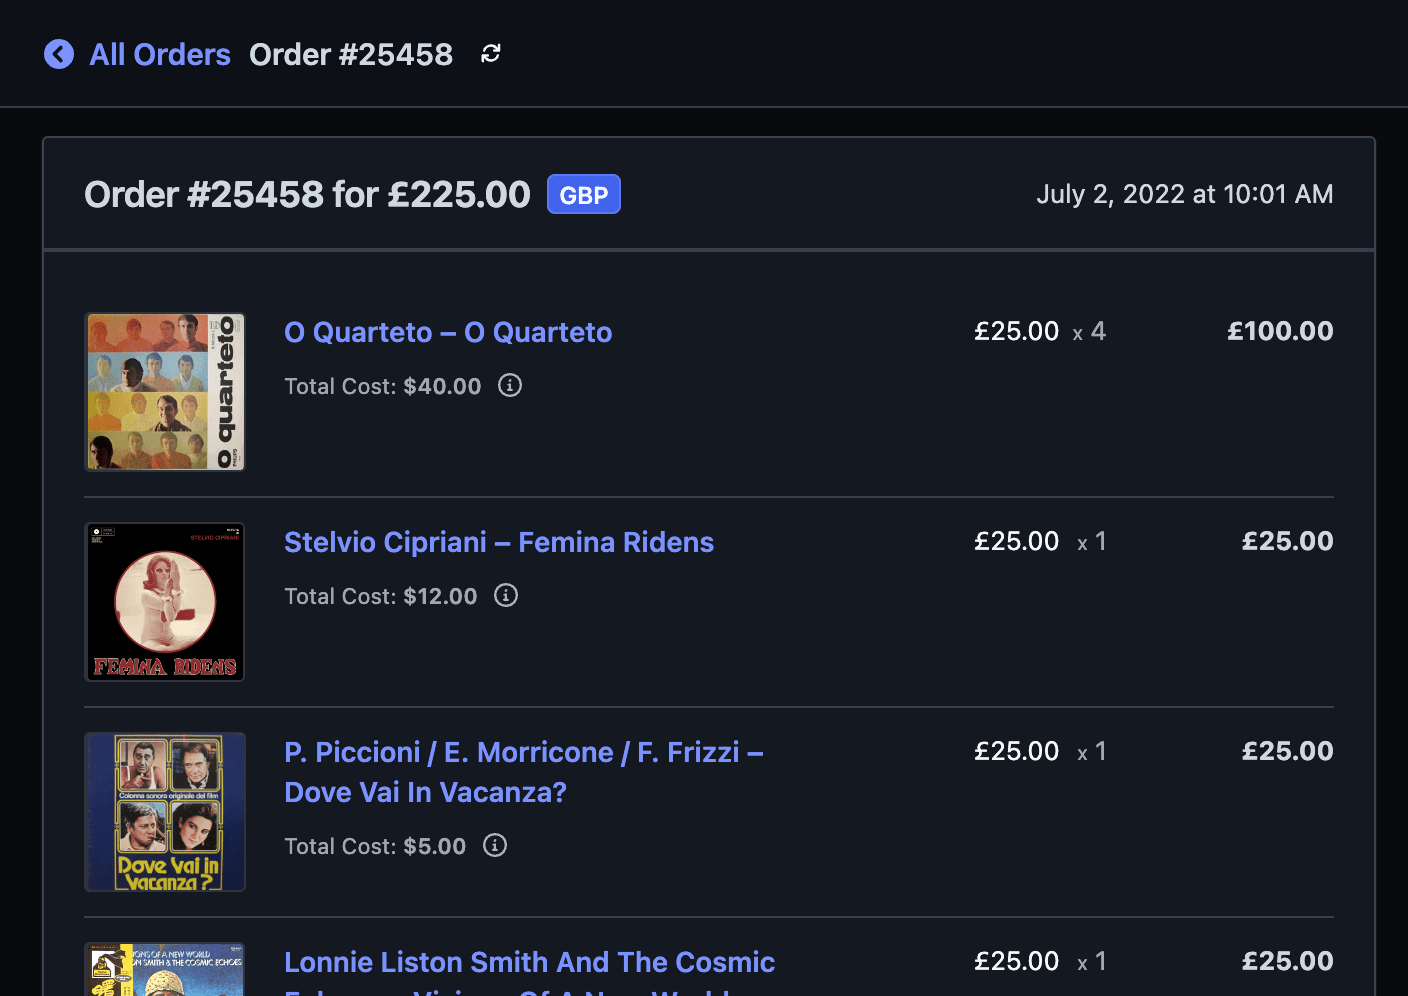Open cost info icon for Femina Ridens
Viewport: 1408px width, 996px height.
506,595
